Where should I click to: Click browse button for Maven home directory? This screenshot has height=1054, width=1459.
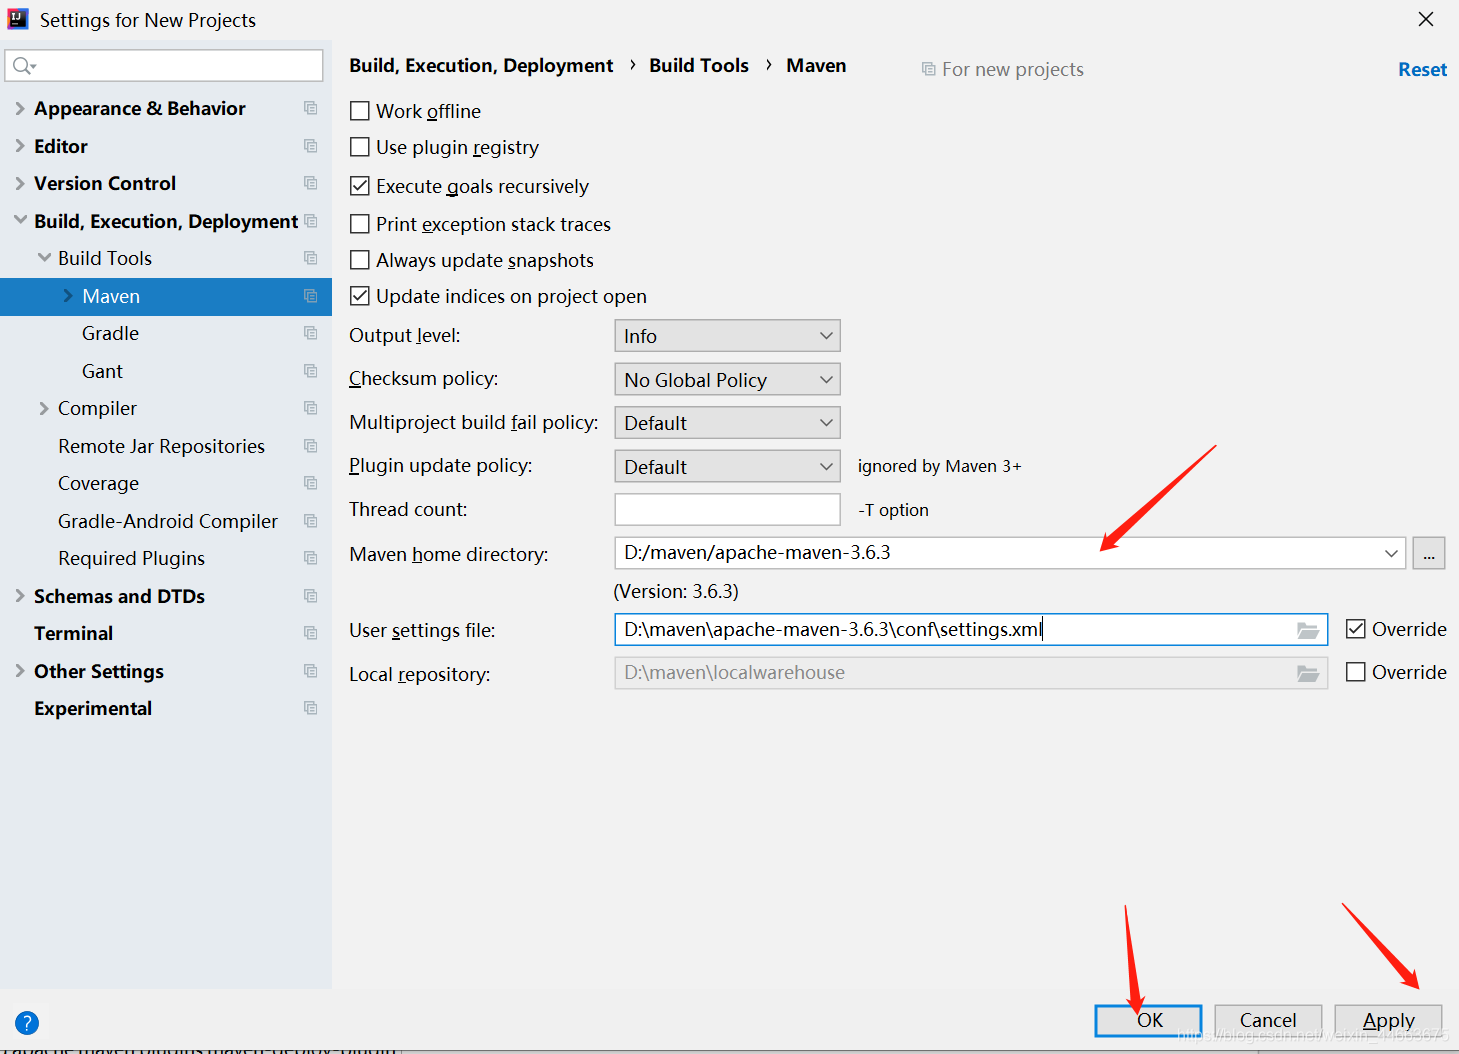(1429, 553)
